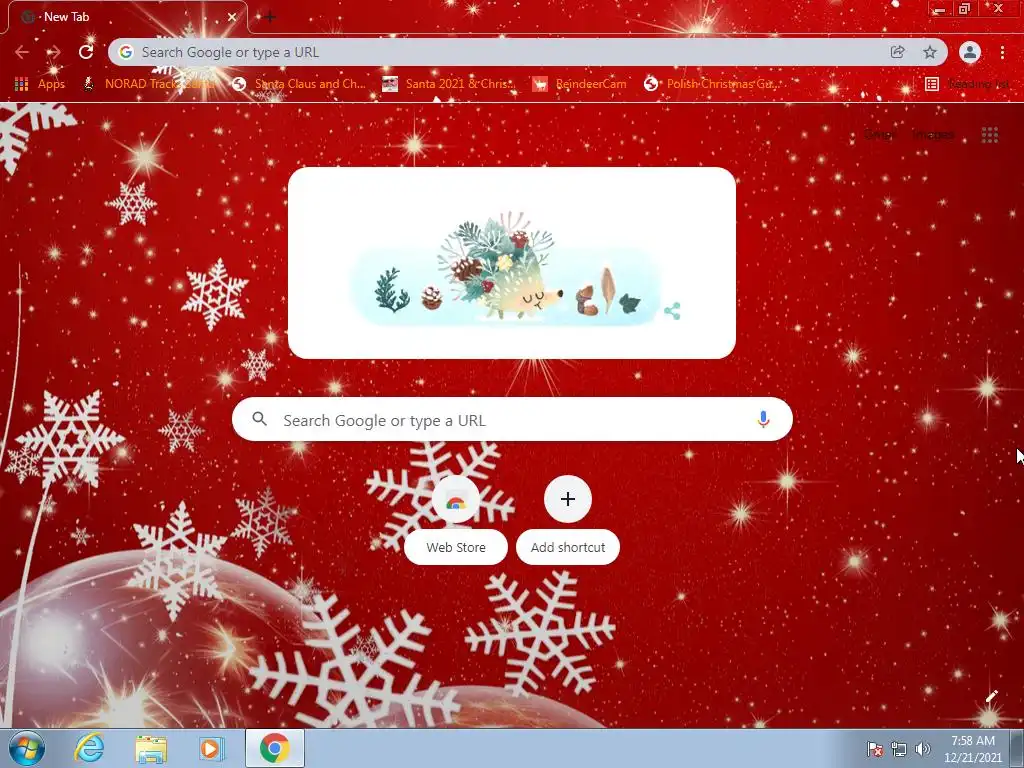
Task: Reload the page with the refresh icon
Action: (x=86, y=52)
